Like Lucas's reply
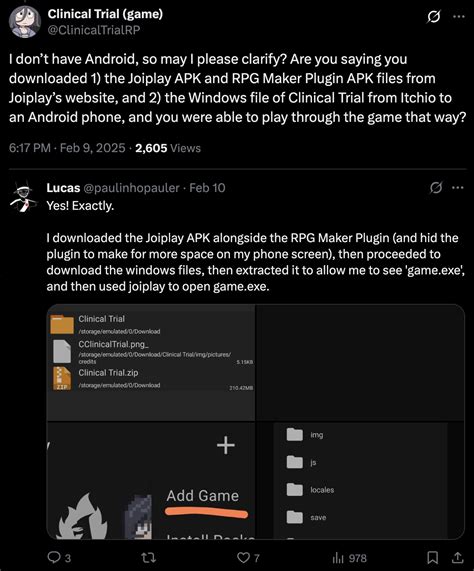 click(248, 558)
